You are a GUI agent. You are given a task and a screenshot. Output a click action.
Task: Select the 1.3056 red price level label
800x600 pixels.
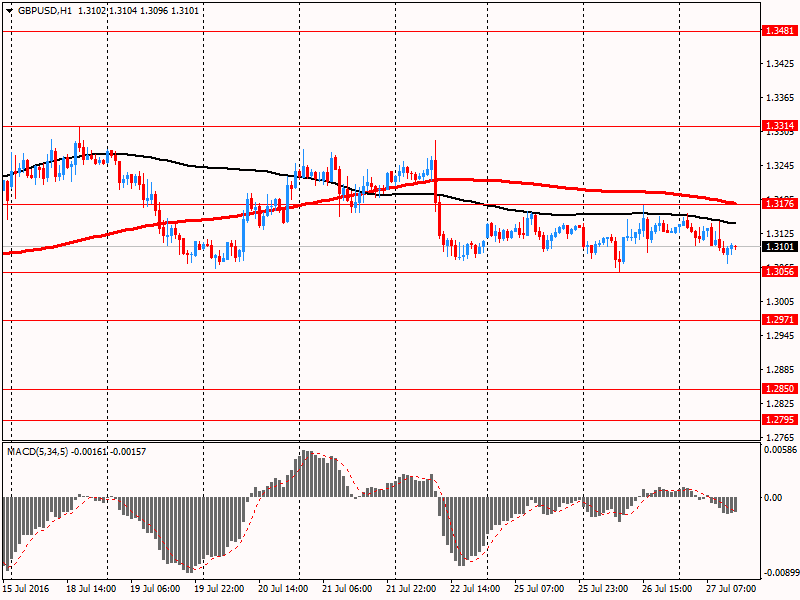click(x=780, y=271)
